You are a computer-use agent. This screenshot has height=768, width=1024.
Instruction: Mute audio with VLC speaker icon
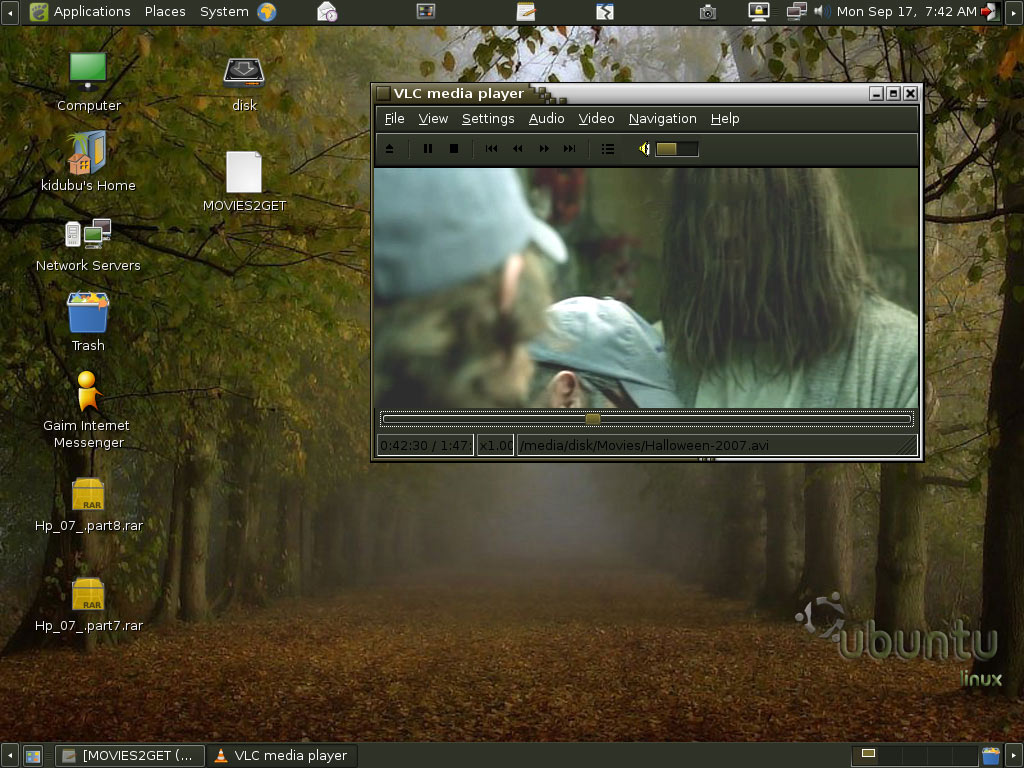tap(645, 149)
